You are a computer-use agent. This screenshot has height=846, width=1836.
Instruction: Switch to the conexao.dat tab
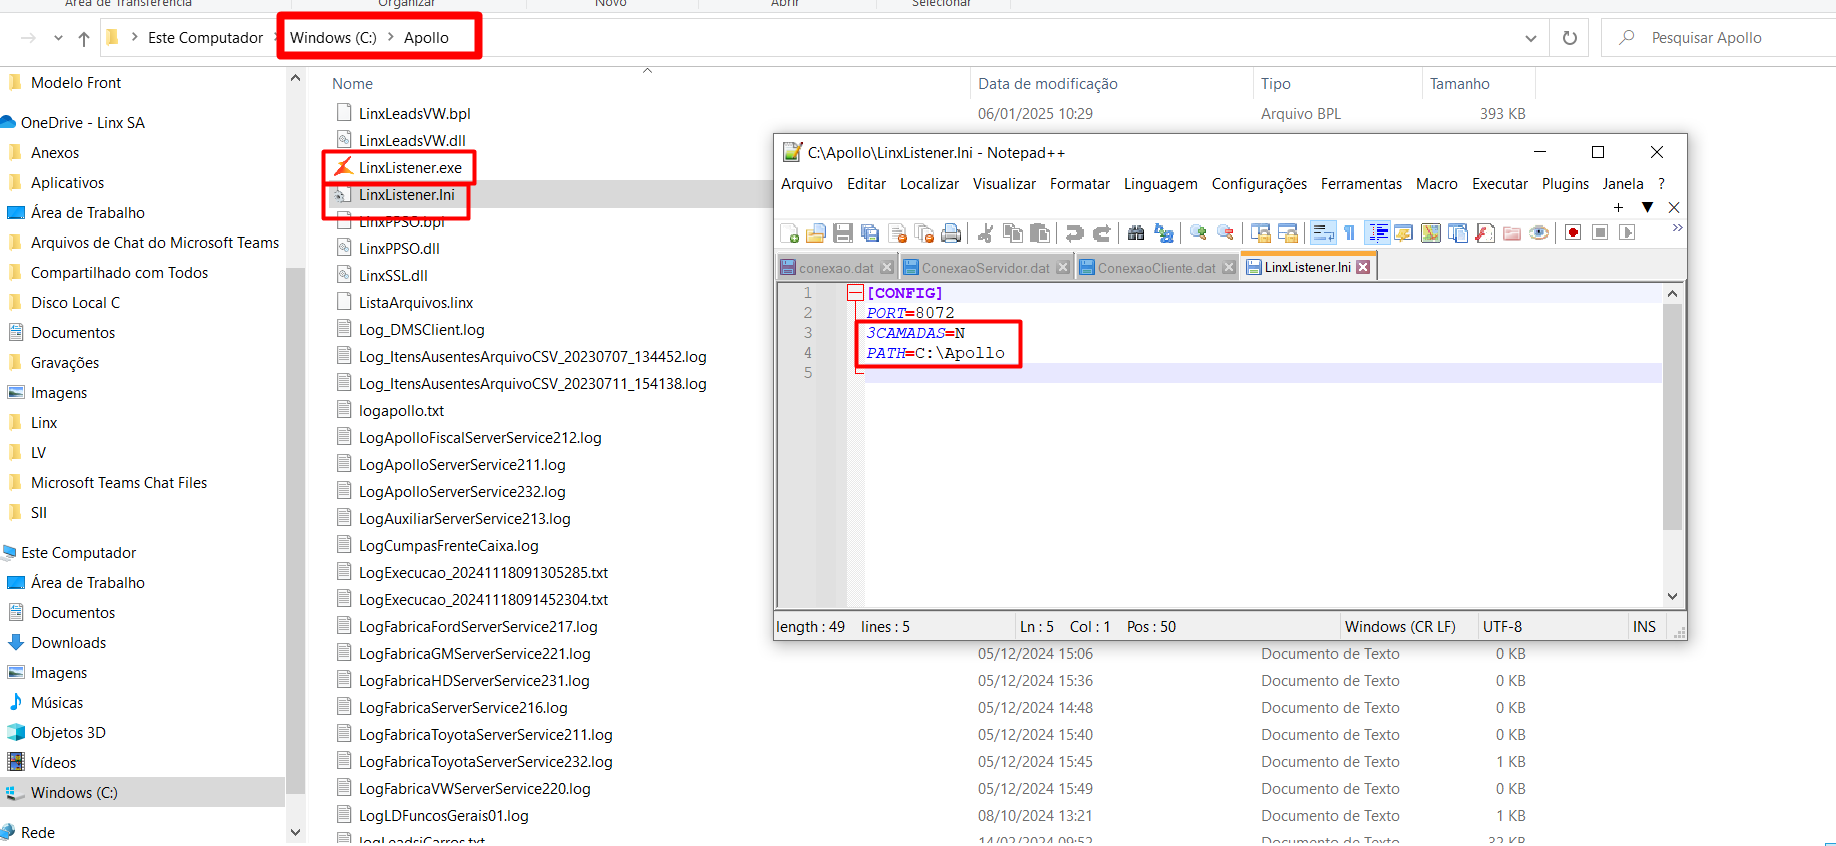point(836,268)
